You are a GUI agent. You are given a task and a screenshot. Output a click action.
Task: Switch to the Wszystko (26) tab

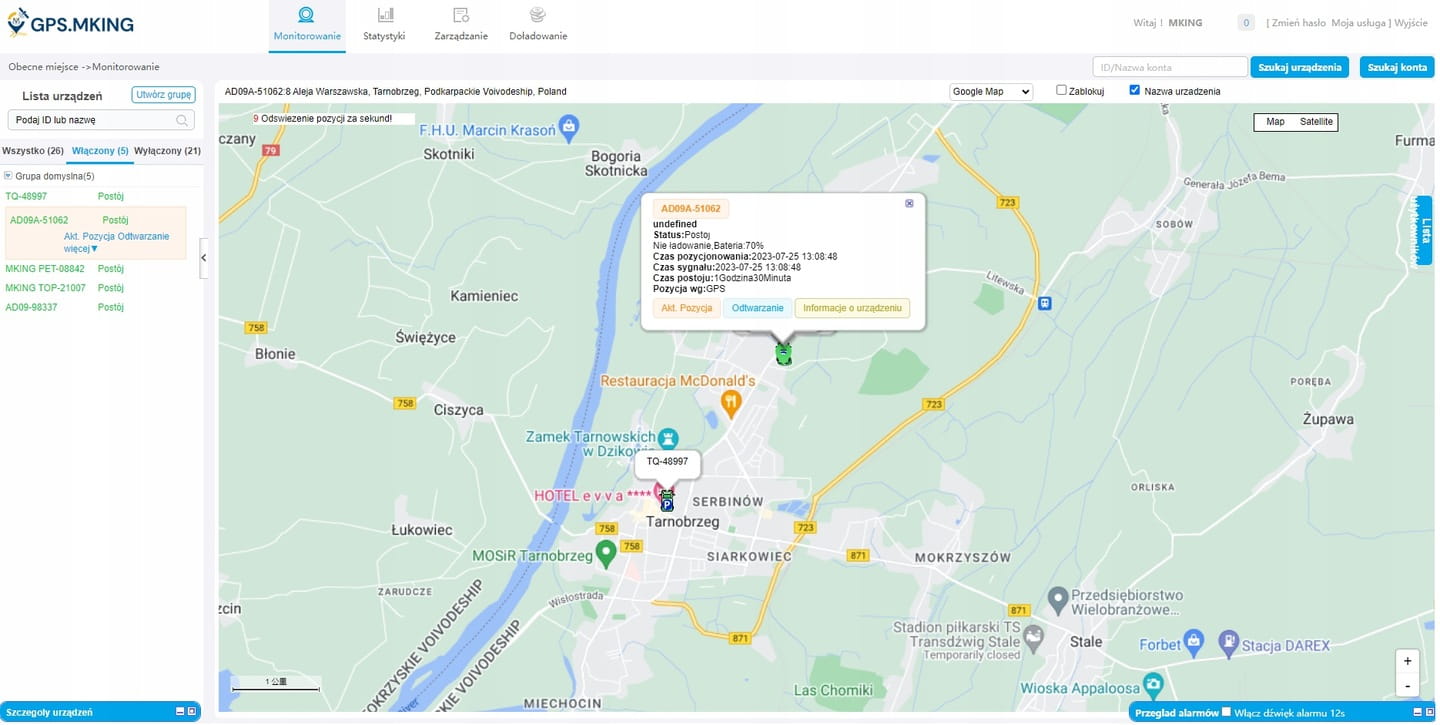point(33,151)
